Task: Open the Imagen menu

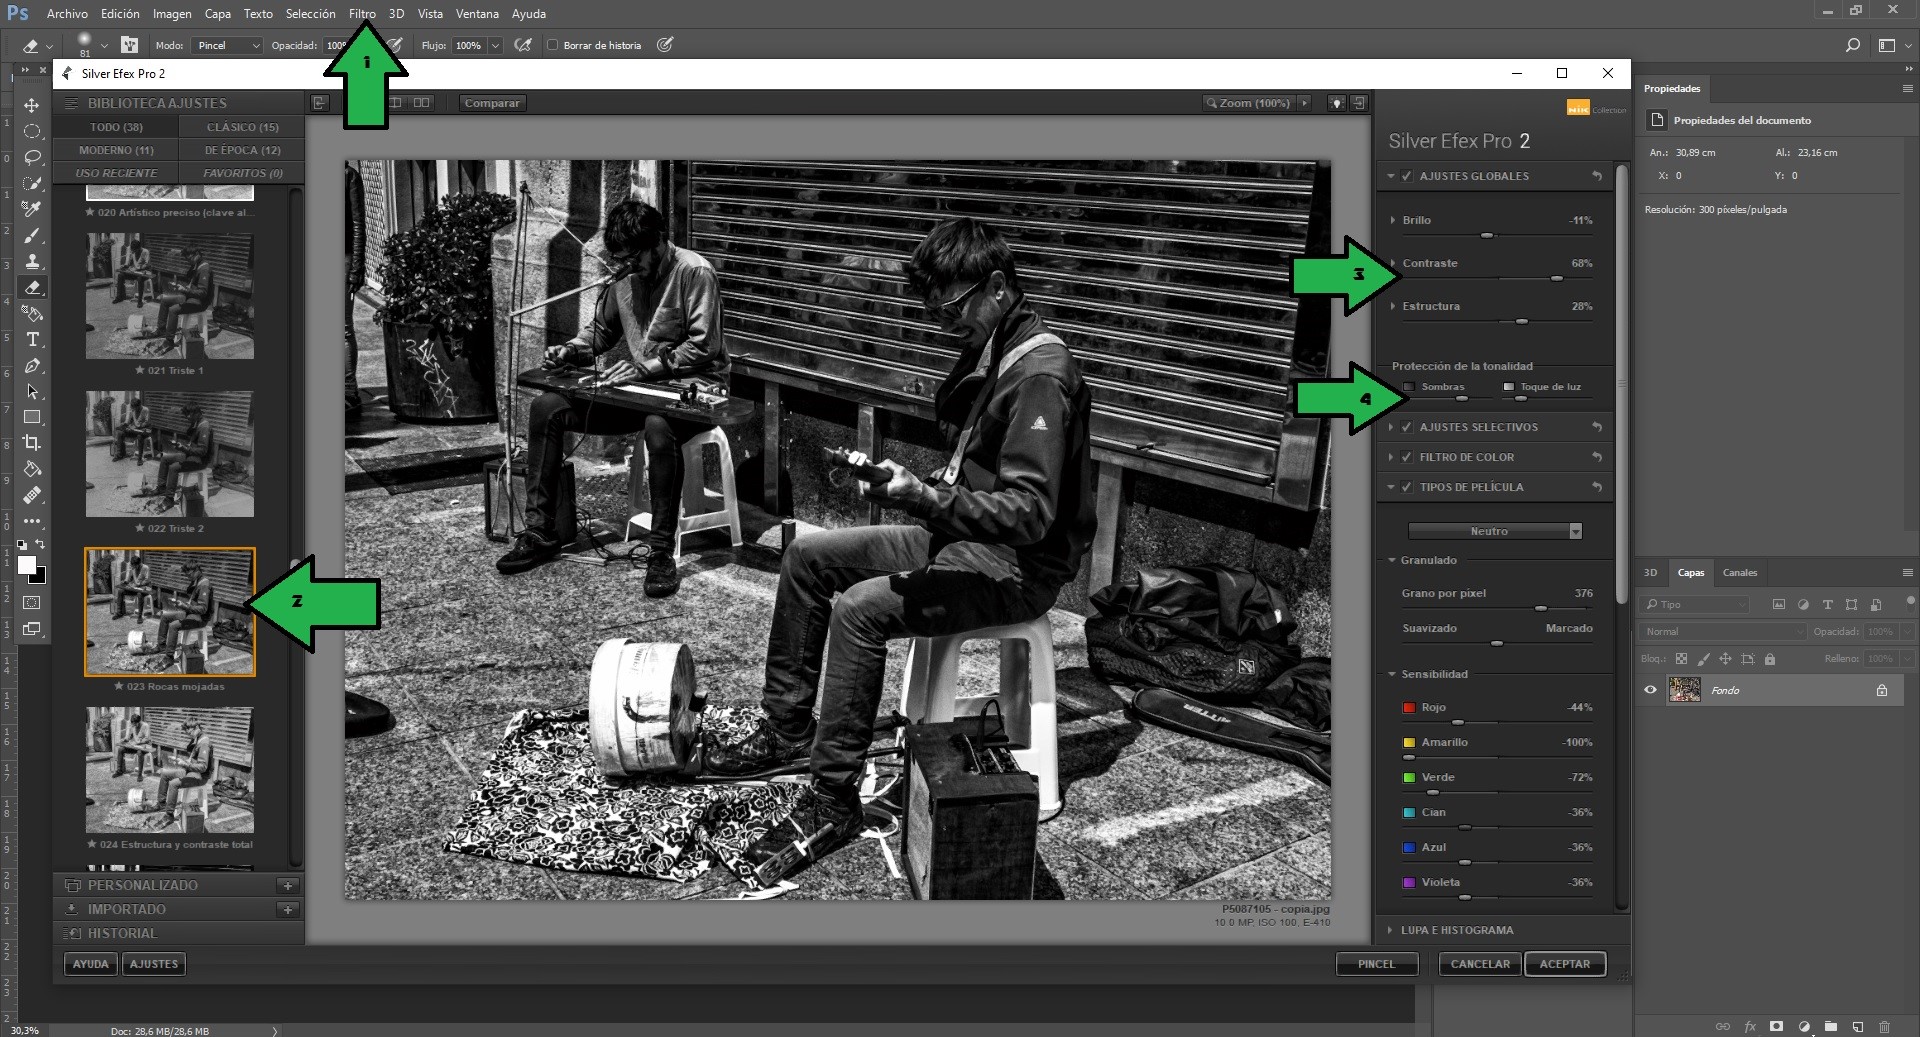Action: tap(172, 14)
